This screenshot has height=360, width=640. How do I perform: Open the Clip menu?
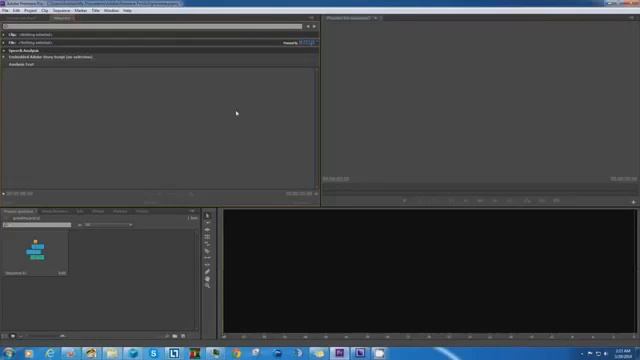click(44, 11)
